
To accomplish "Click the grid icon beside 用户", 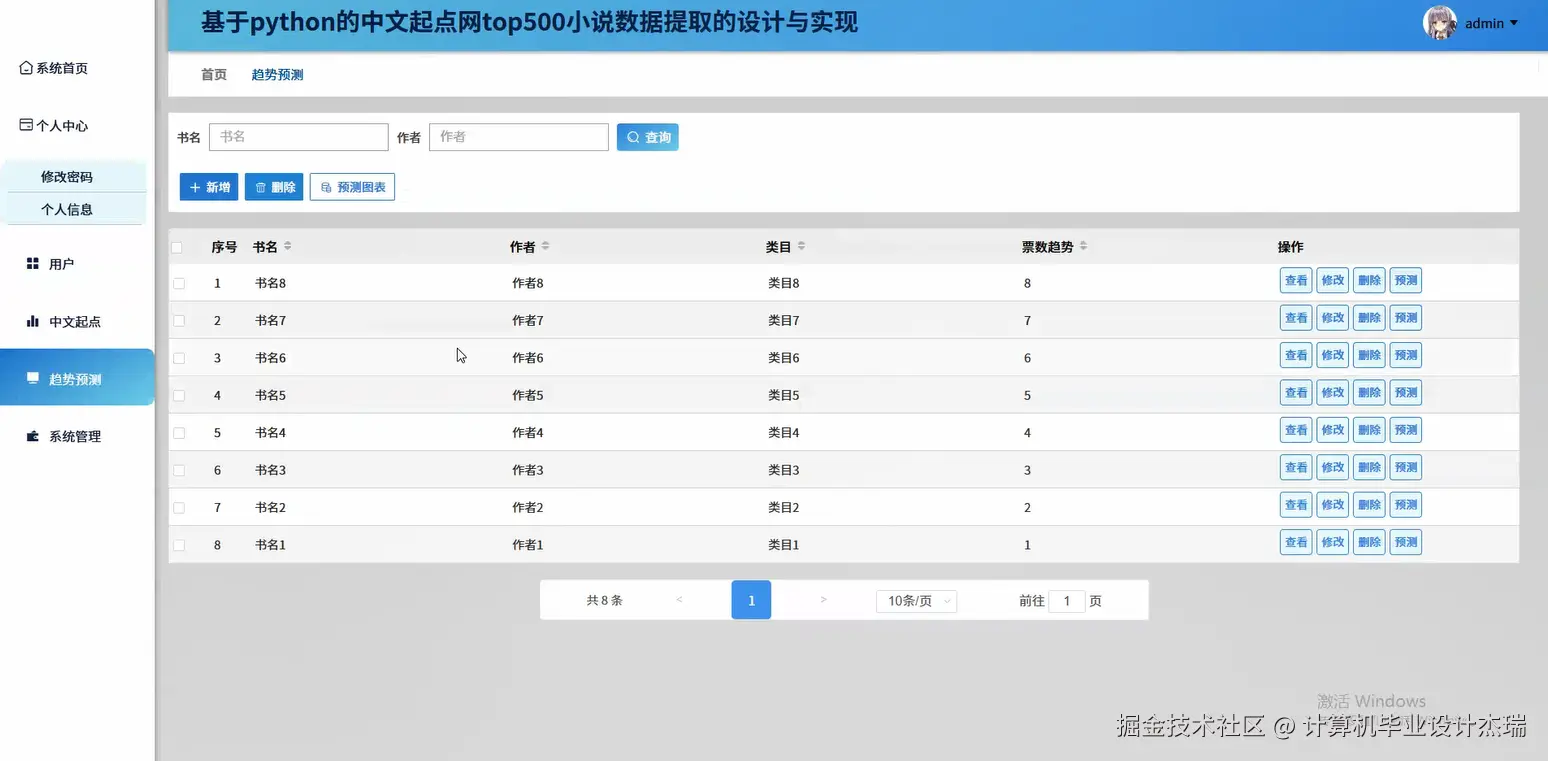I will point(32,263).
